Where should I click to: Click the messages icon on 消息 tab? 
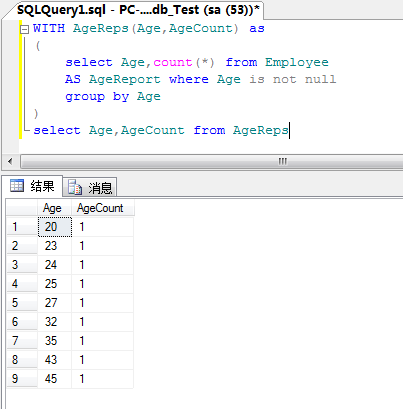pyautogui.click(x=75, y=187)
